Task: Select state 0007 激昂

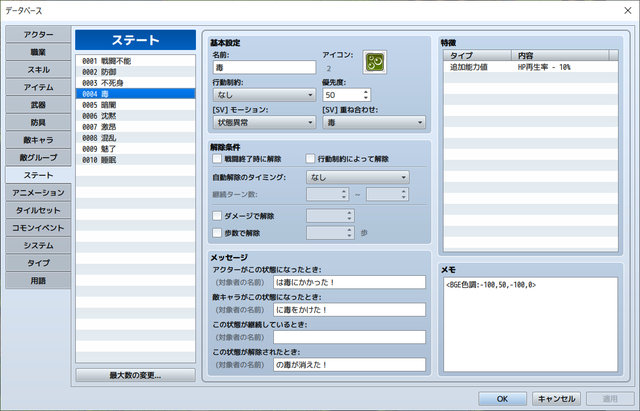Action: [x=136, y=127]
